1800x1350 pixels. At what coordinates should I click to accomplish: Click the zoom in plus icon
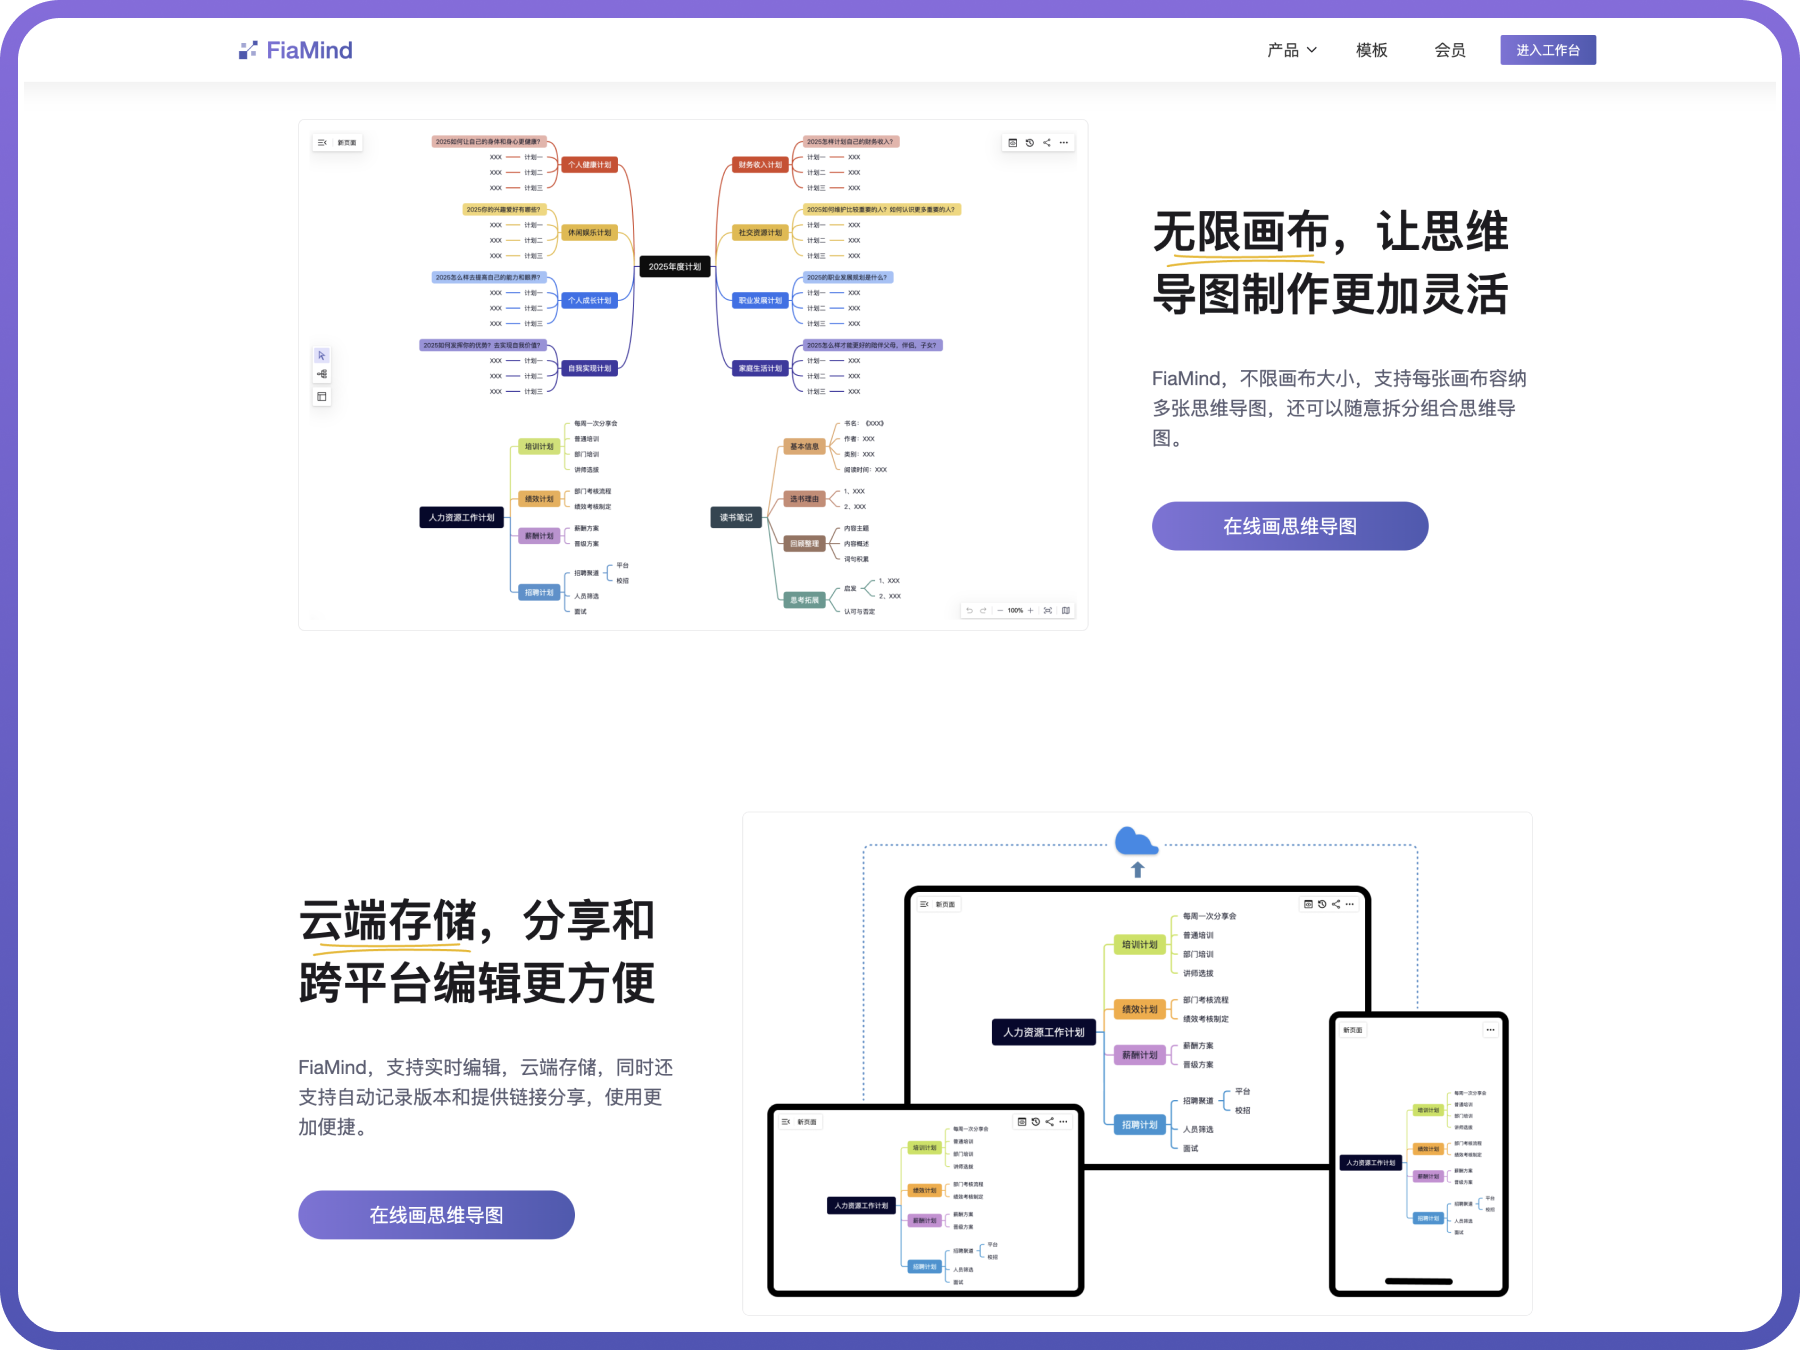coord(1031,610)
